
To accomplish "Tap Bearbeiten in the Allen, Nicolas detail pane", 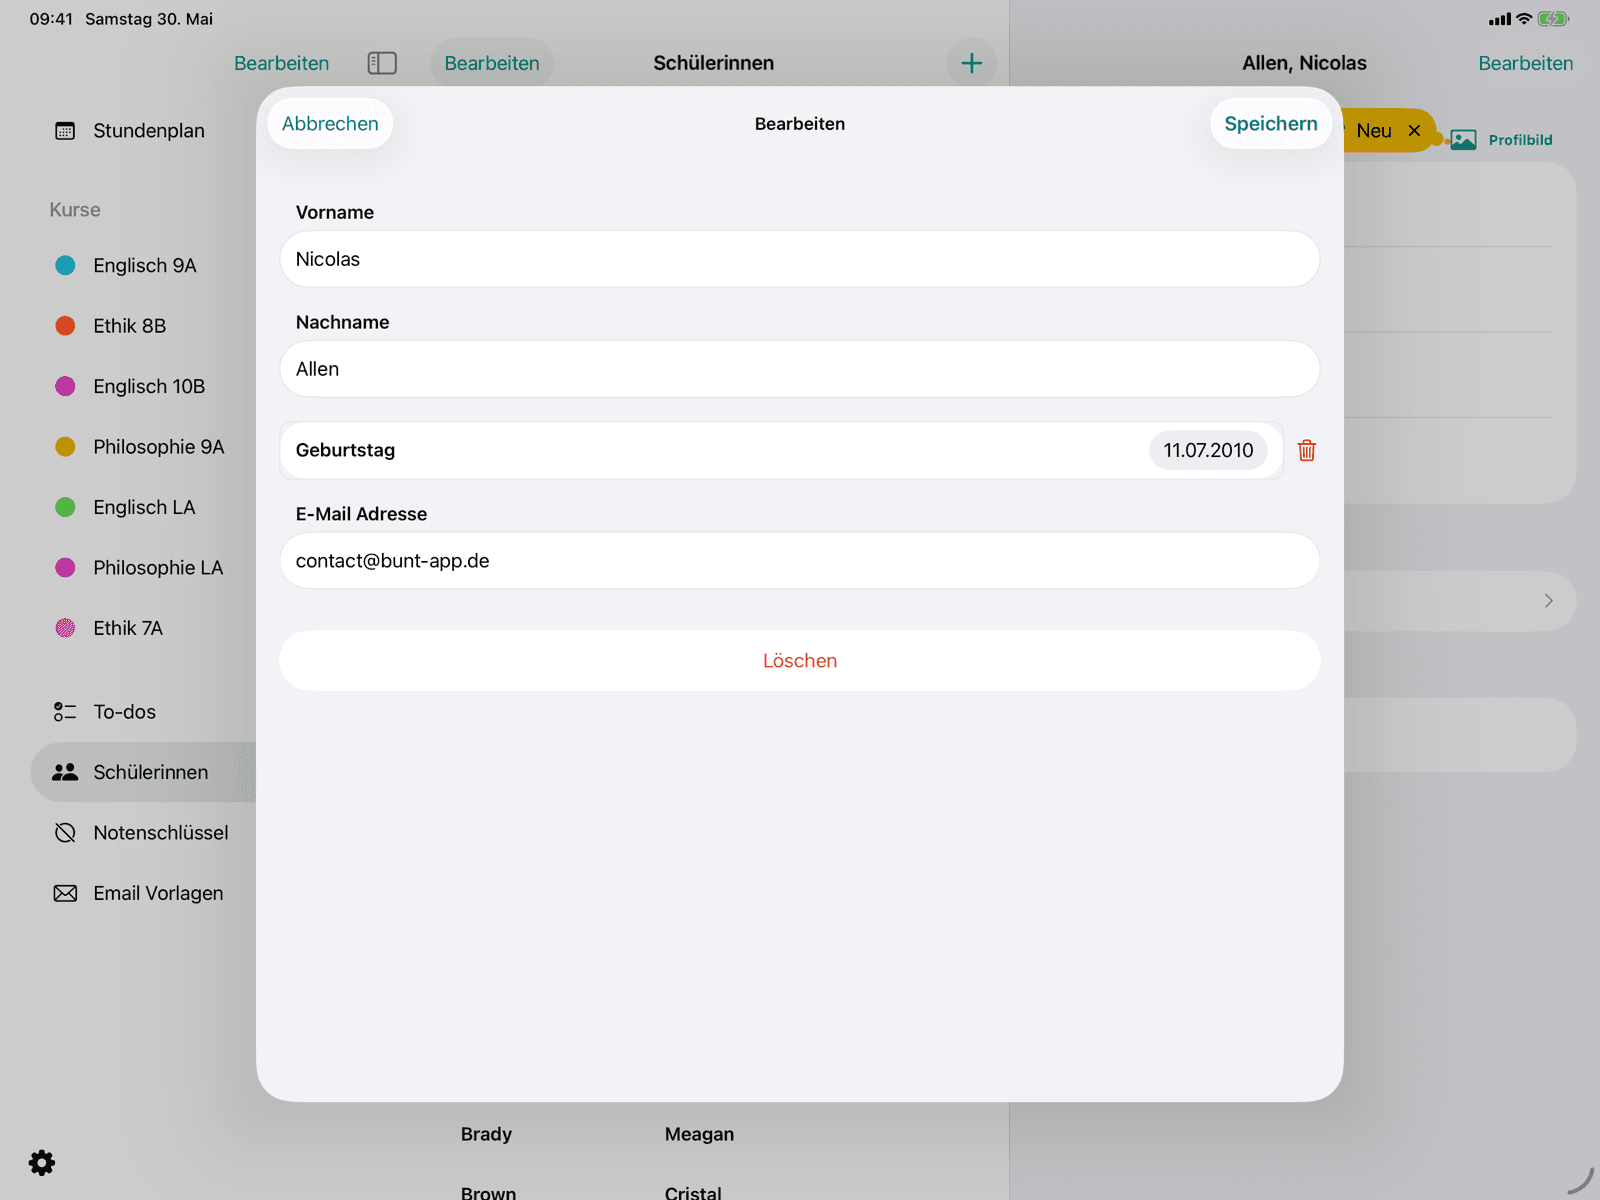I will [x=1525, y=63].
